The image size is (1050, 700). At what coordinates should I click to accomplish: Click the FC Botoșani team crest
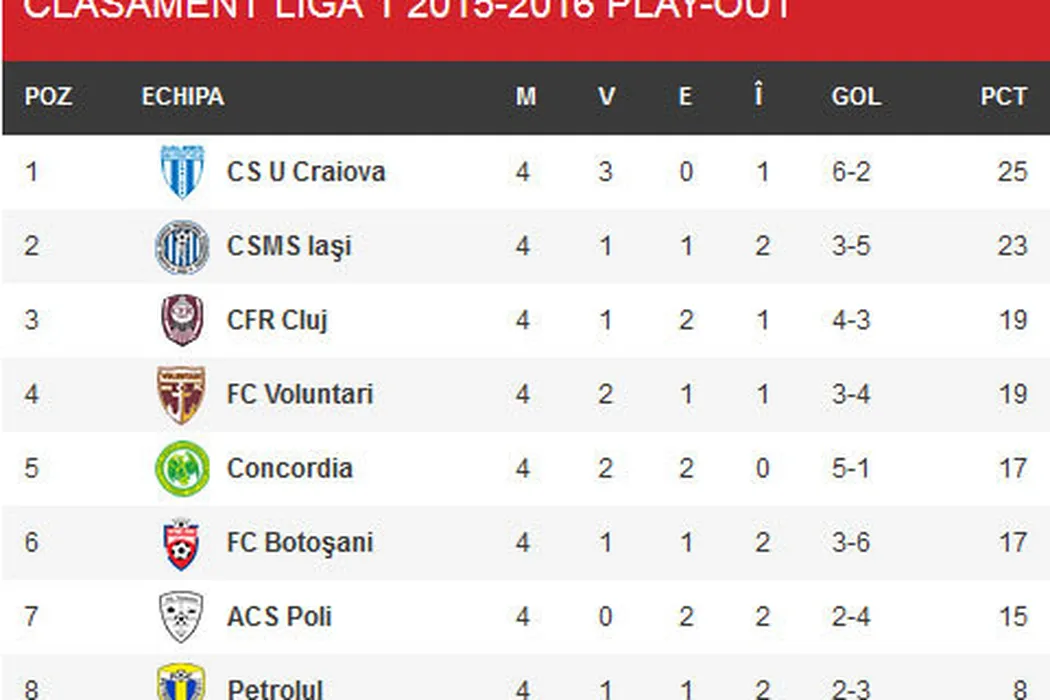(182, 543)
